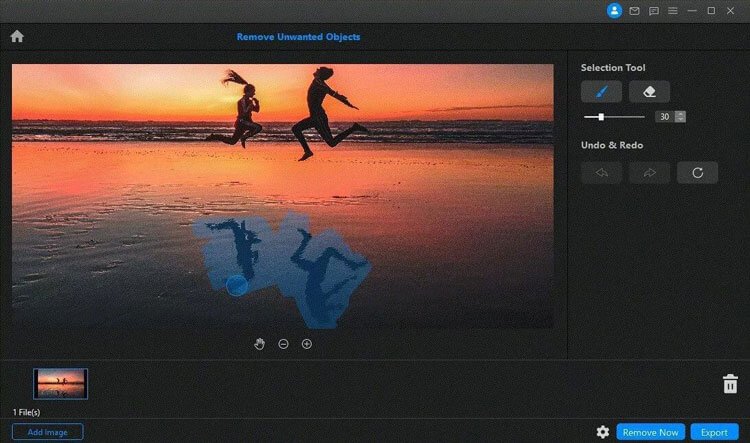Image resolution: width=750 pixels, height=443 pixels.
Task: Open the user account profile
Action: pos(614,11)
